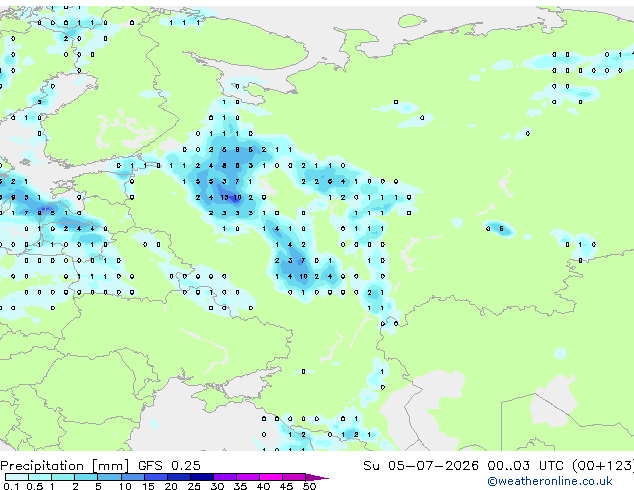
Task: Click the '10' legend scale label
Action: (x=125, y=486)
